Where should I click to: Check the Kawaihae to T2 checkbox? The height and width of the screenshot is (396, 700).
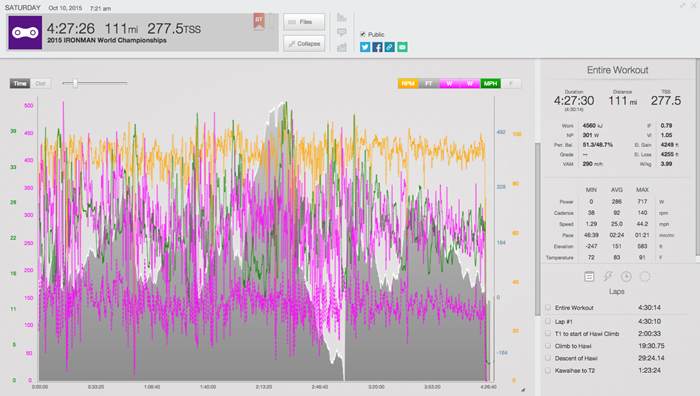(x=548, y=370)
